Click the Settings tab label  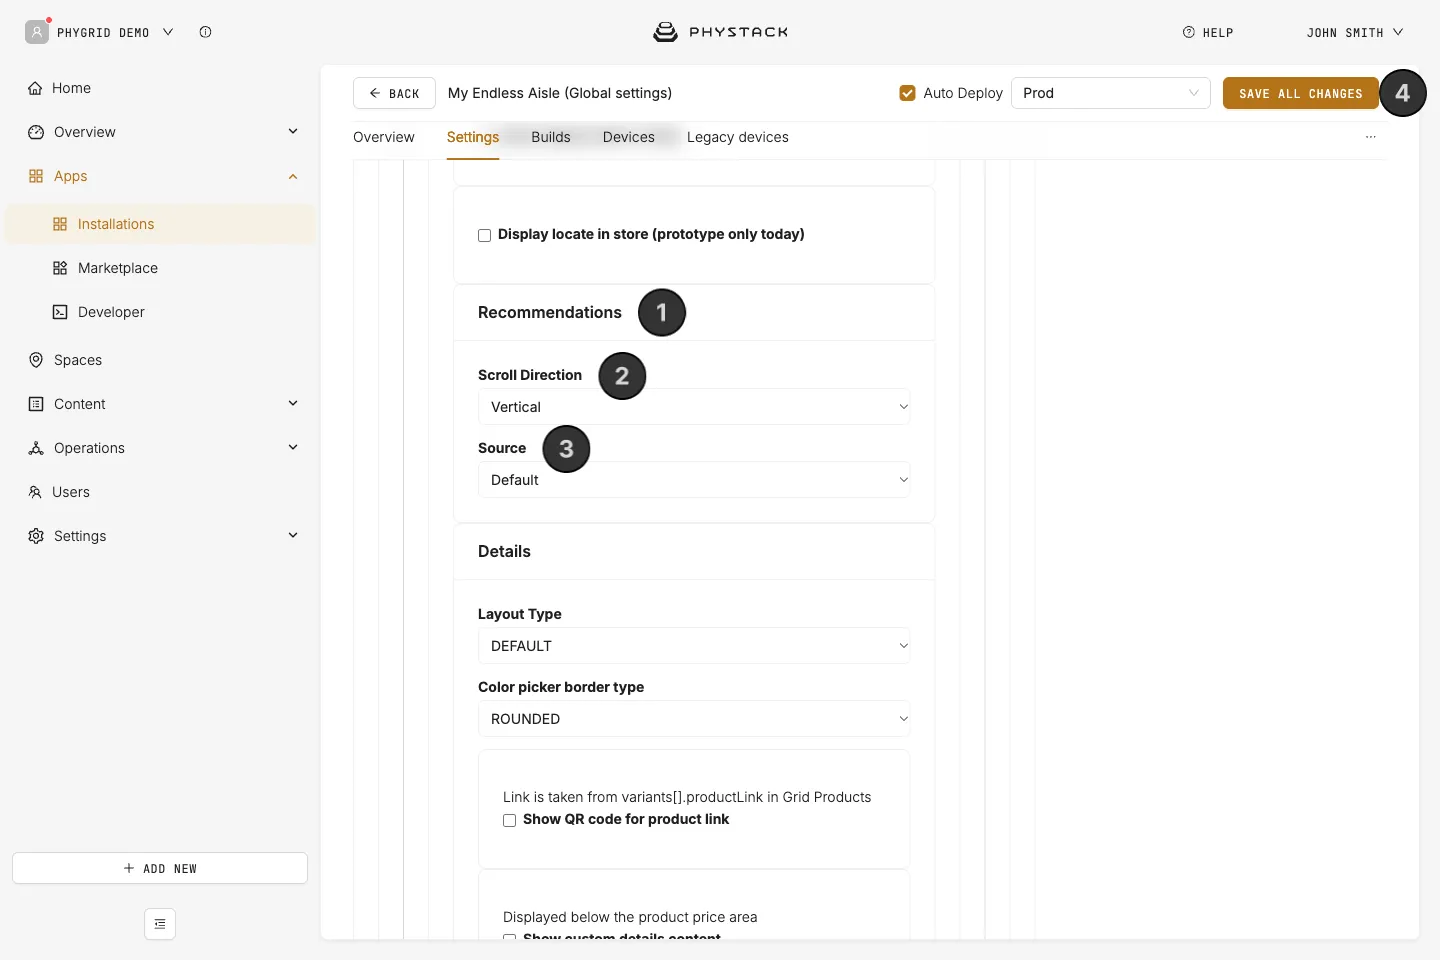point(473,137)
